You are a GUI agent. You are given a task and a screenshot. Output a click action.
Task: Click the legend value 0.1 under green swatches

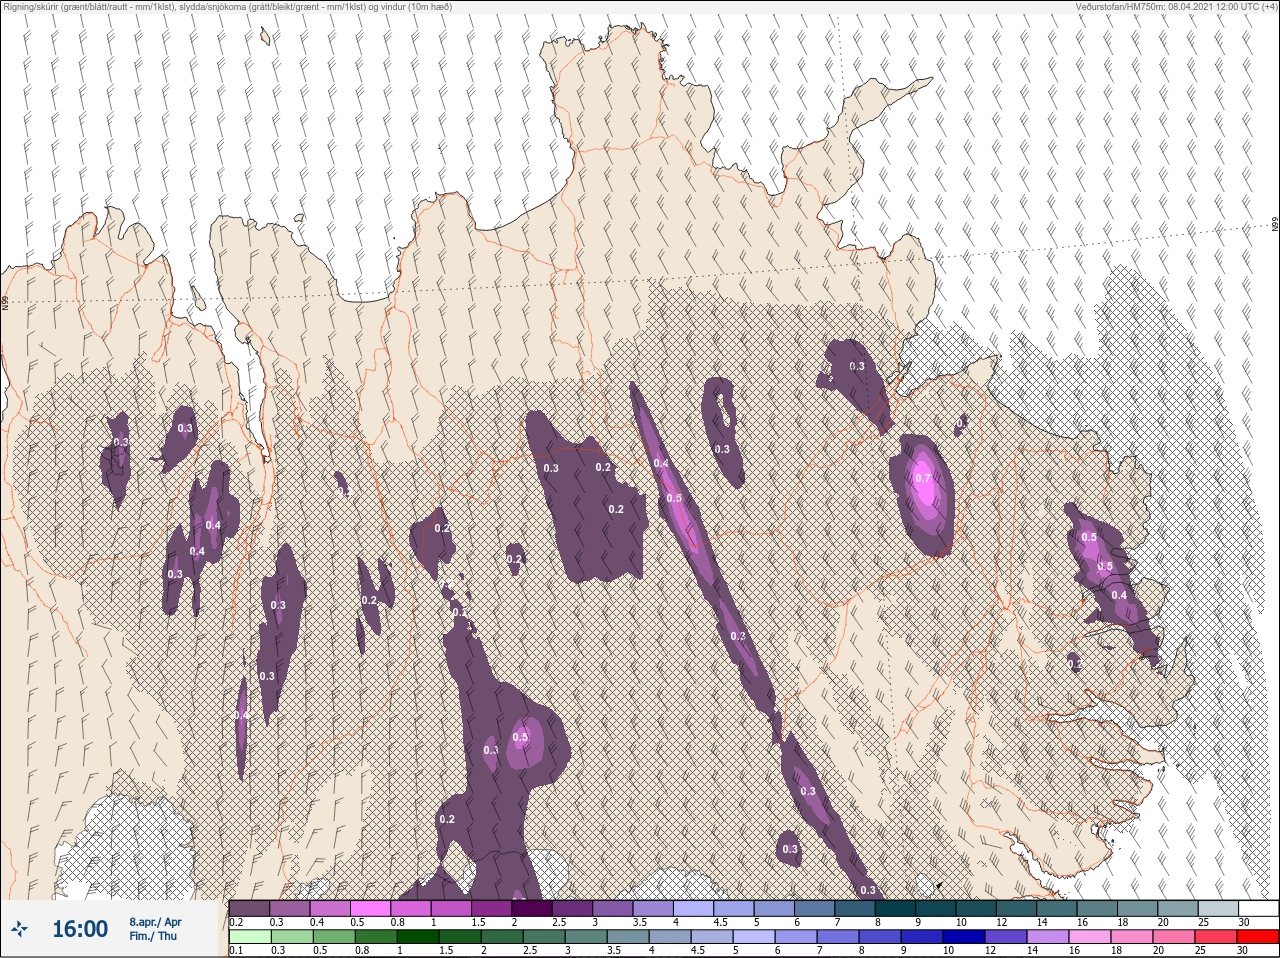236,951
